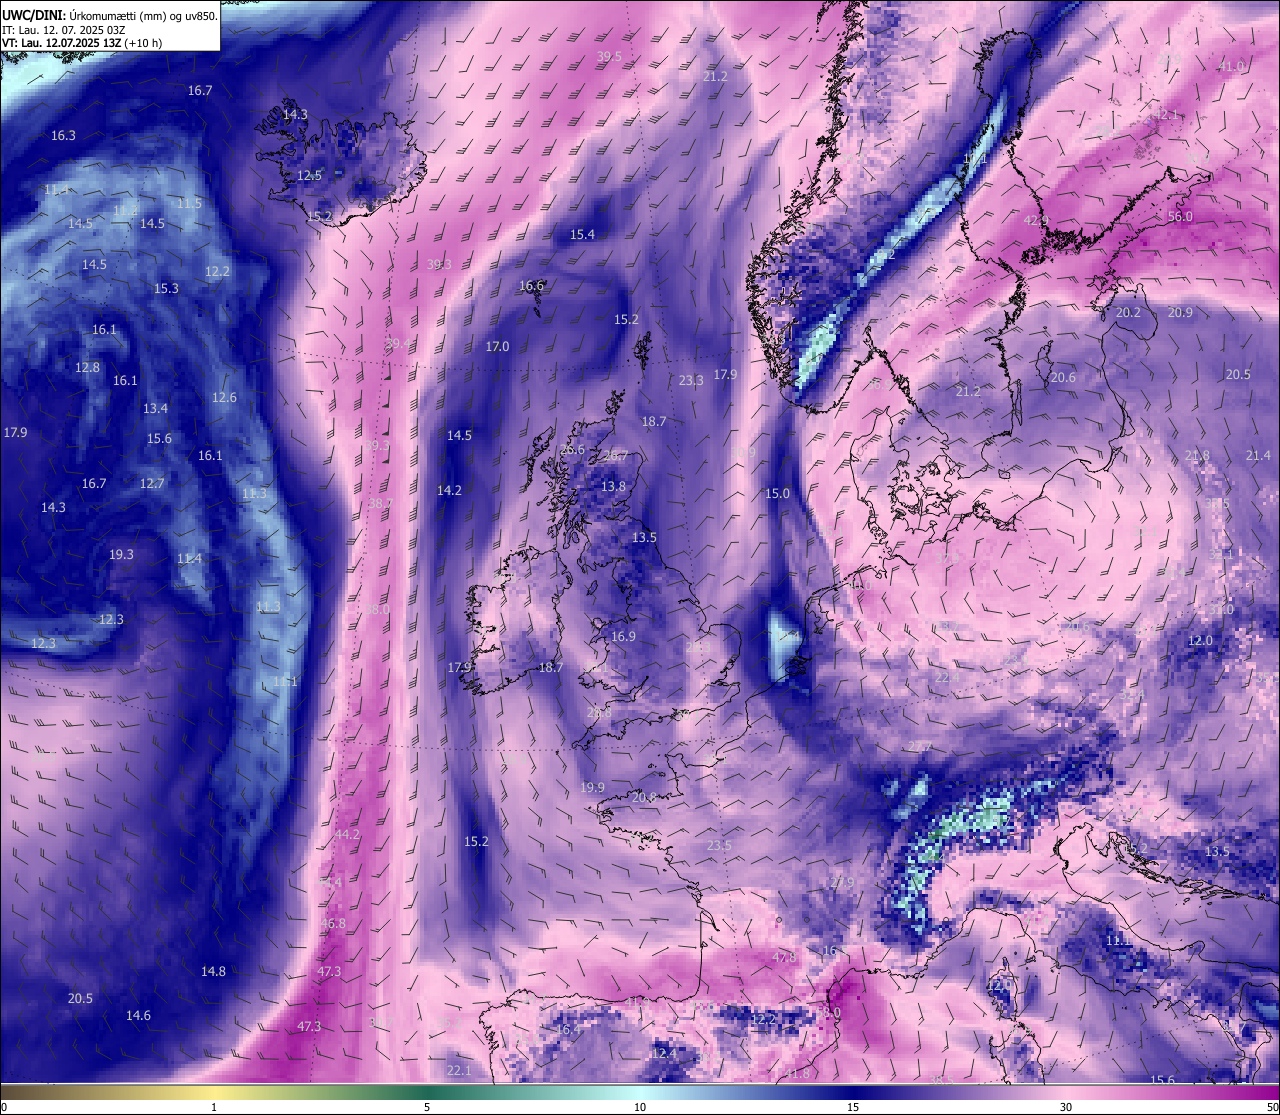Click the map value 22.1

point(458,1070)
